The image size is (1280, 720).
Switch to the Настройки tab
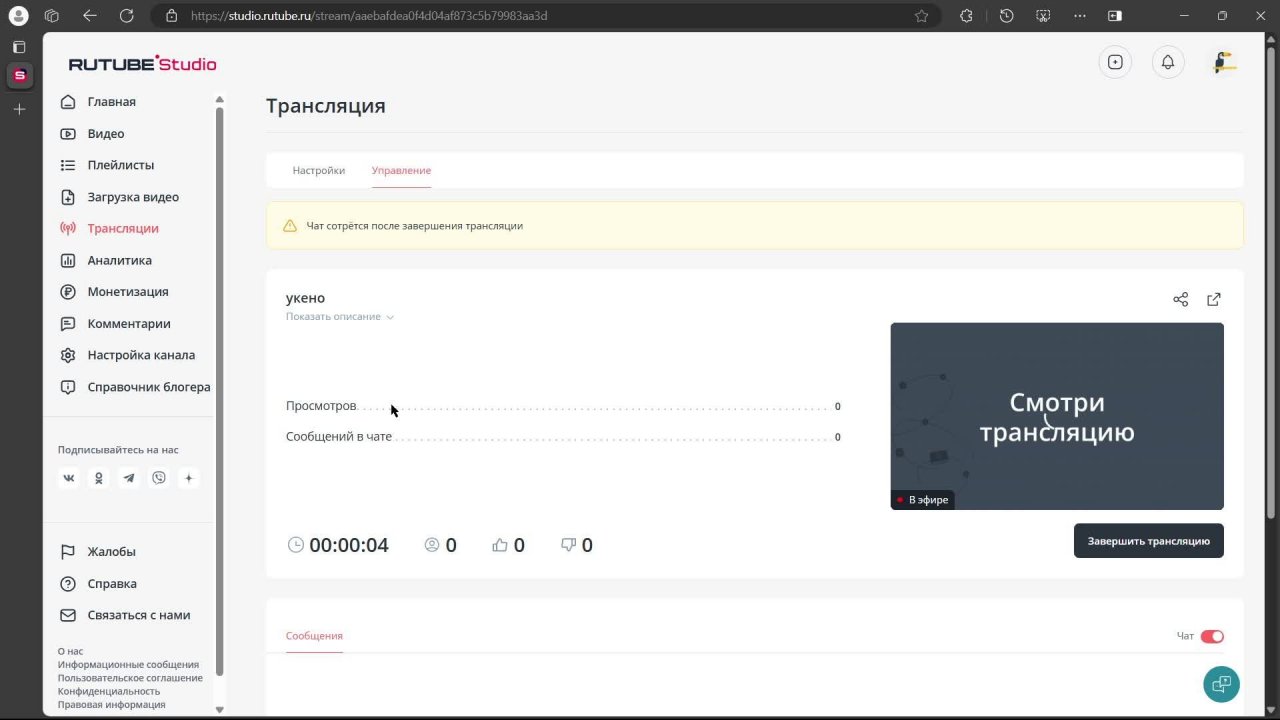[319, 171]
